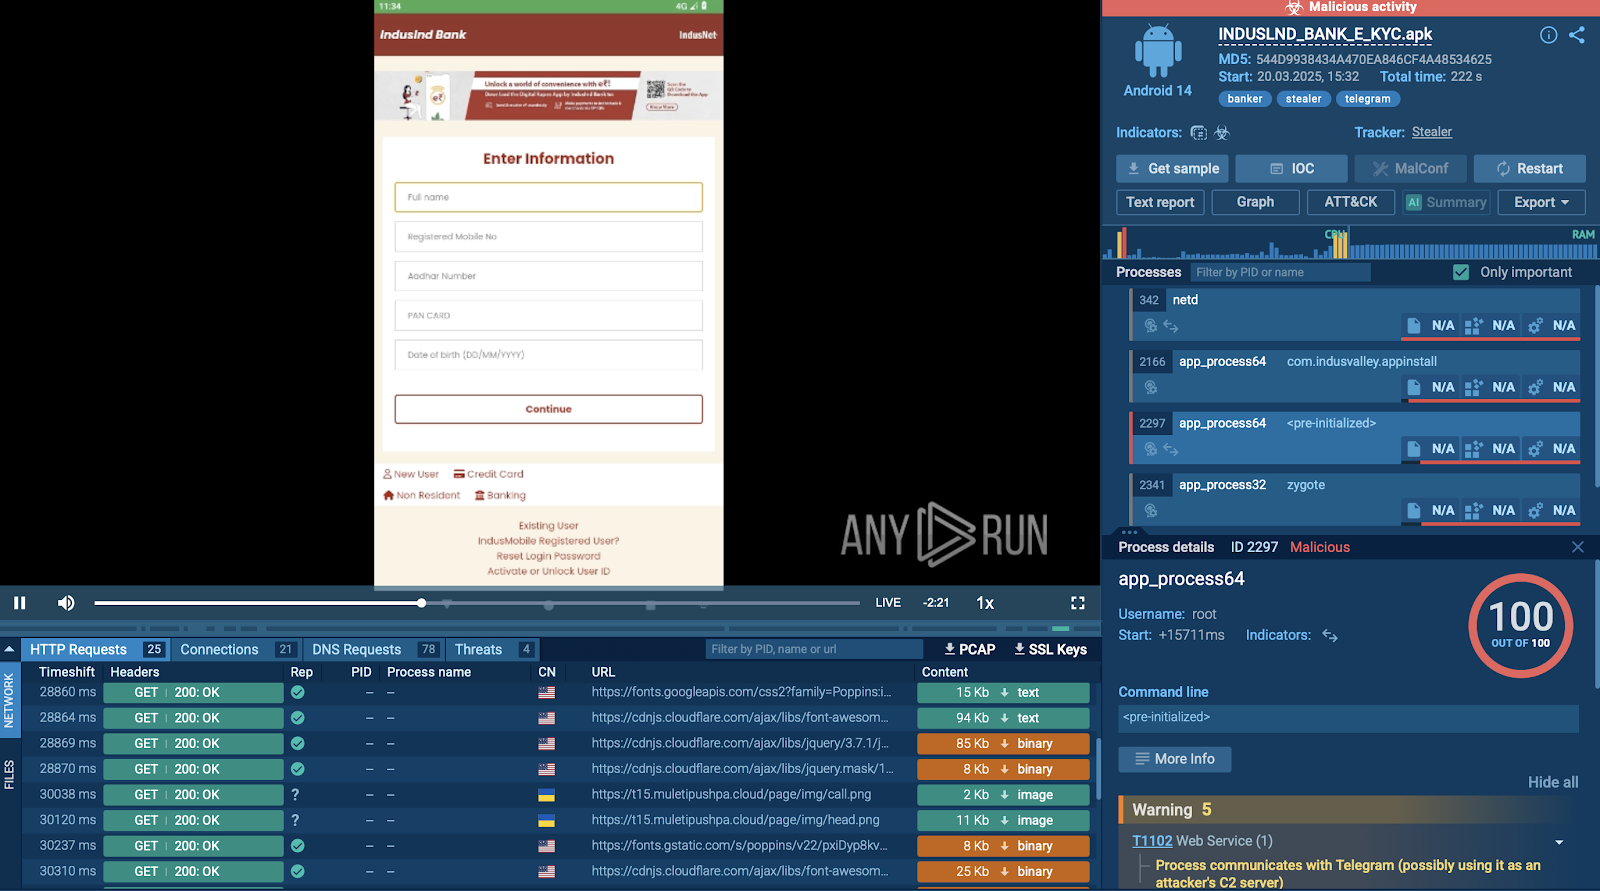1600x891 pixels.
Task: Sort by the Timeshift column header
Action: 67,672
